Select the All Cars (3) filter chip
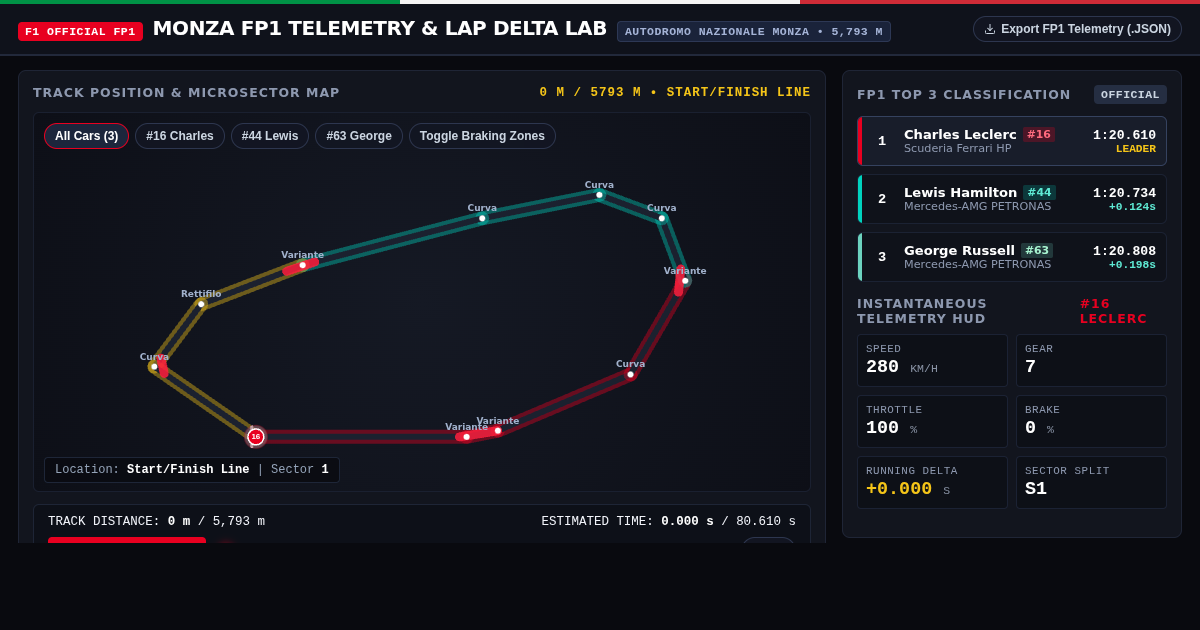 (x=86, y=136)
